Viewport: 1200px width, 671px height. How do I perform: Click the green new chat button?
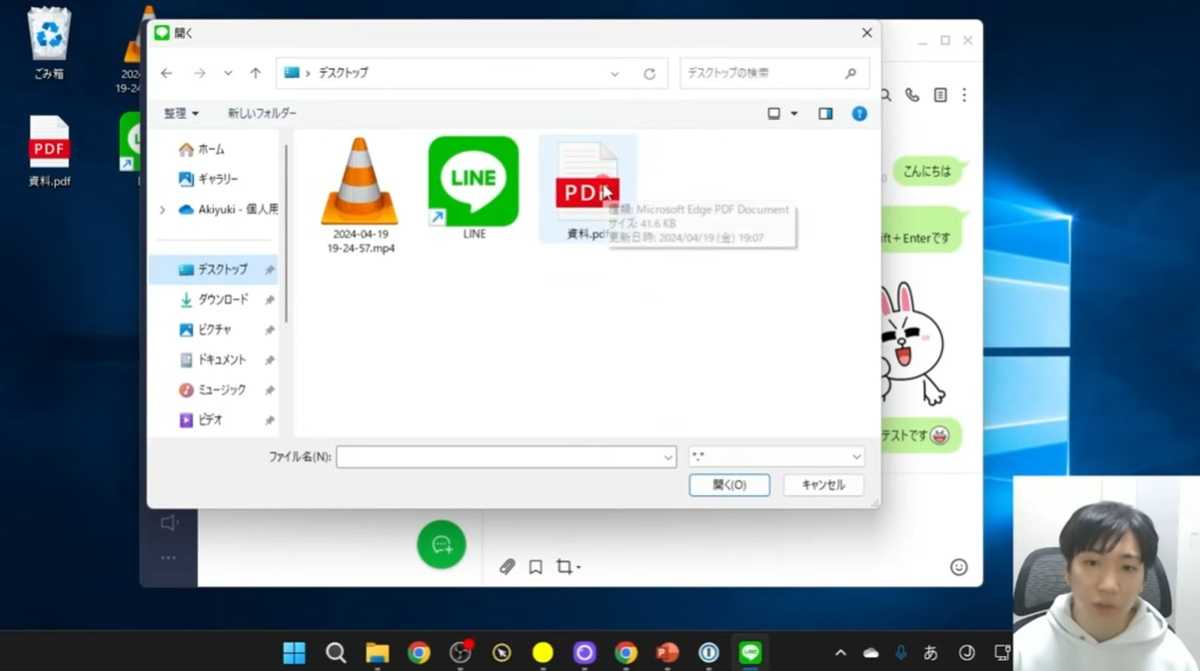[x=441, y=545]
